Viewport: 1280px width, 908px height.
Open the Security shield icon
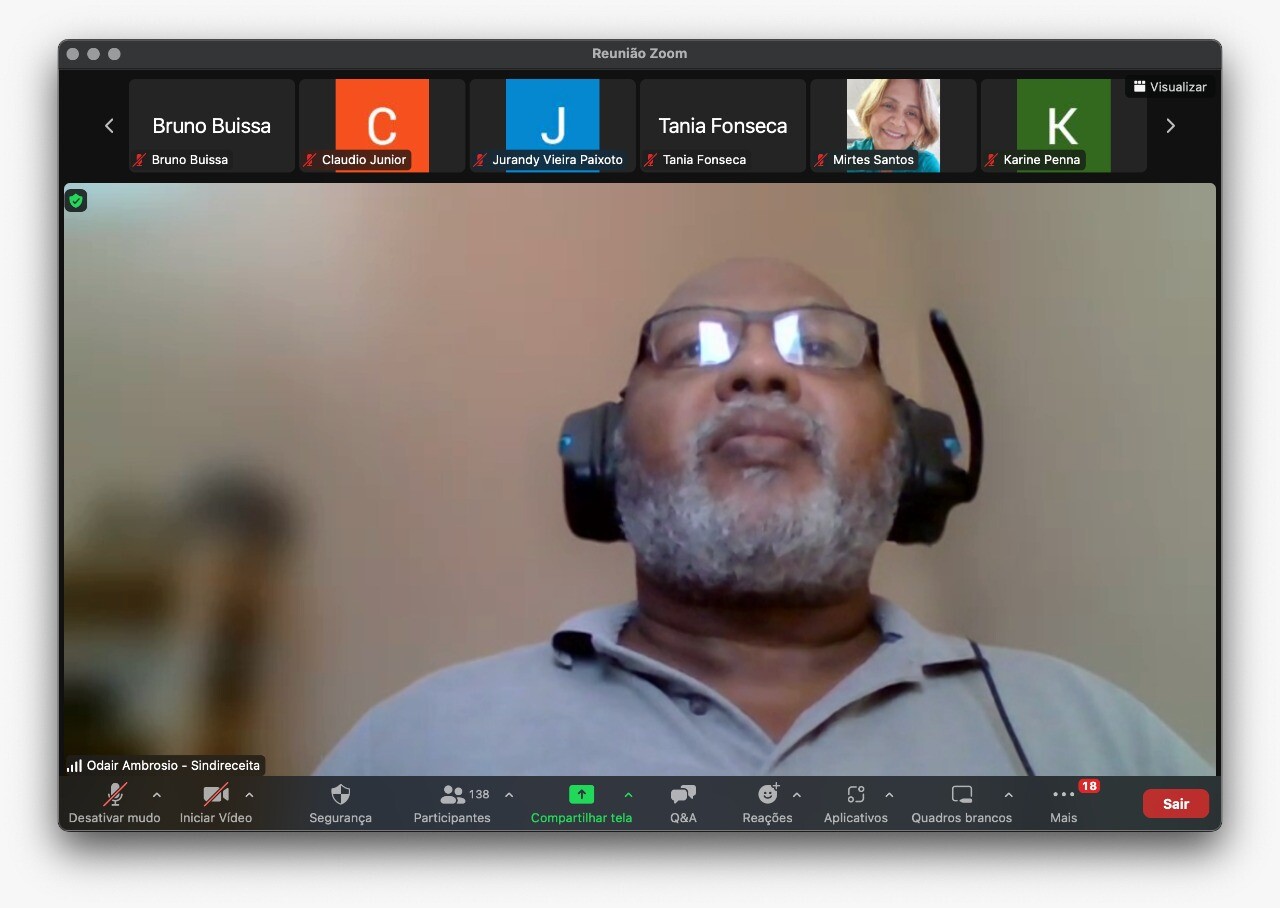tap(340, 795)
